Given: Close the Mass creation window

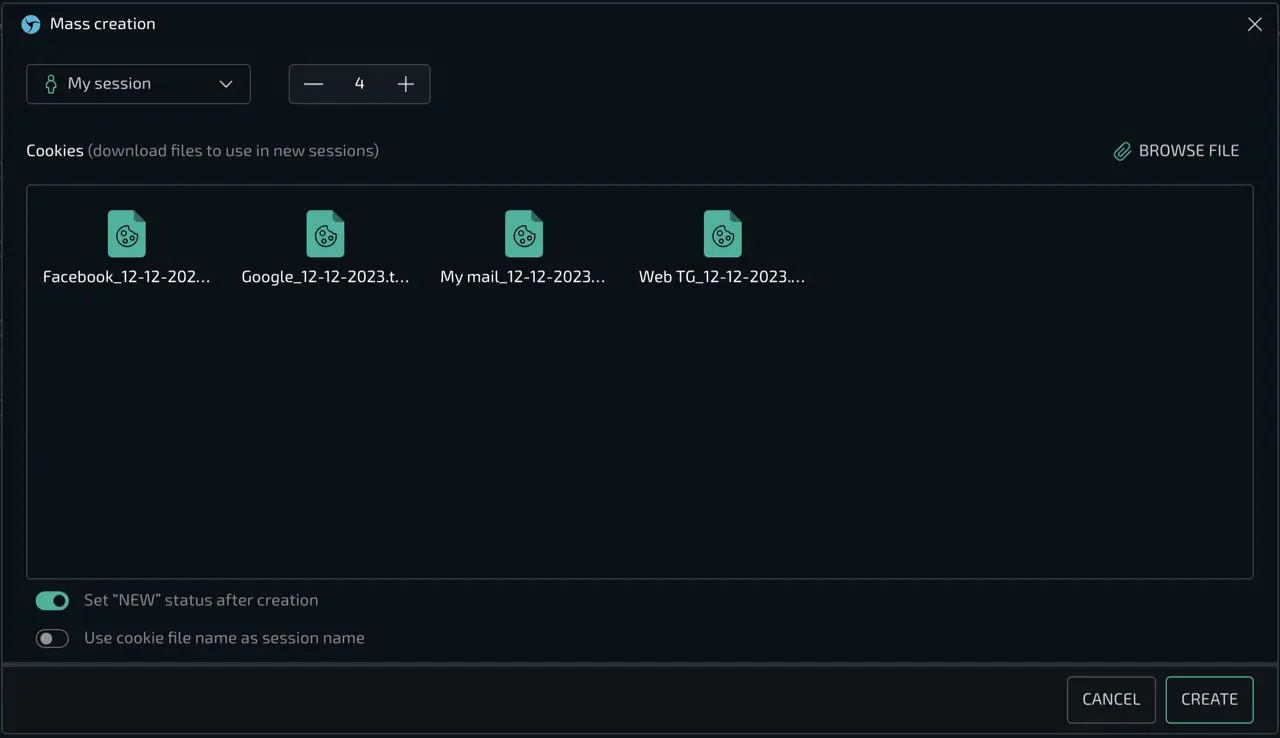Looking at the screenshot, I should pyautogui.click(x=1254, y=24).
